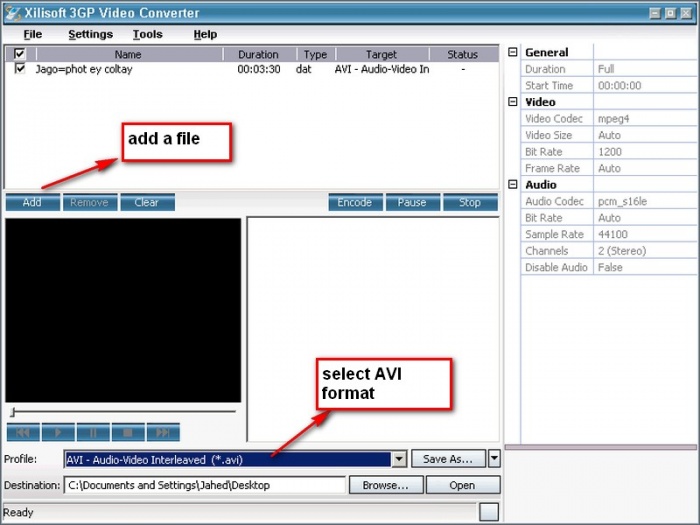Click the Remove button
The image size is (700, 525).
click(90, 202)
